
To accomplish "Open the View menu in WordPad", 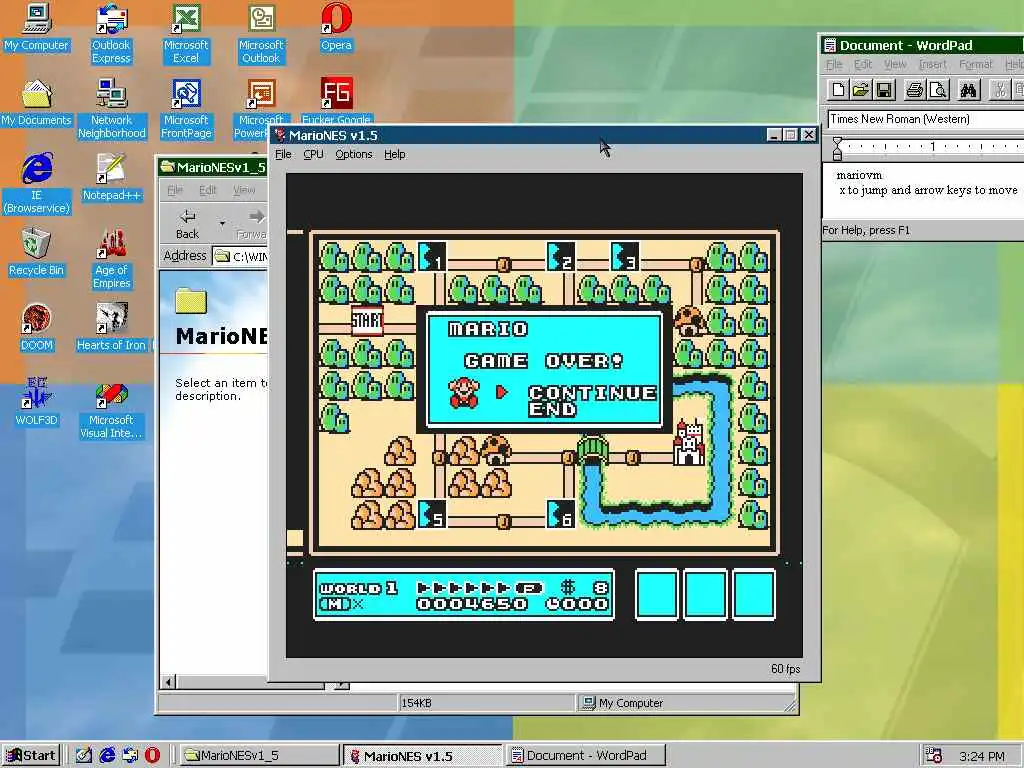I will (895, 64).
